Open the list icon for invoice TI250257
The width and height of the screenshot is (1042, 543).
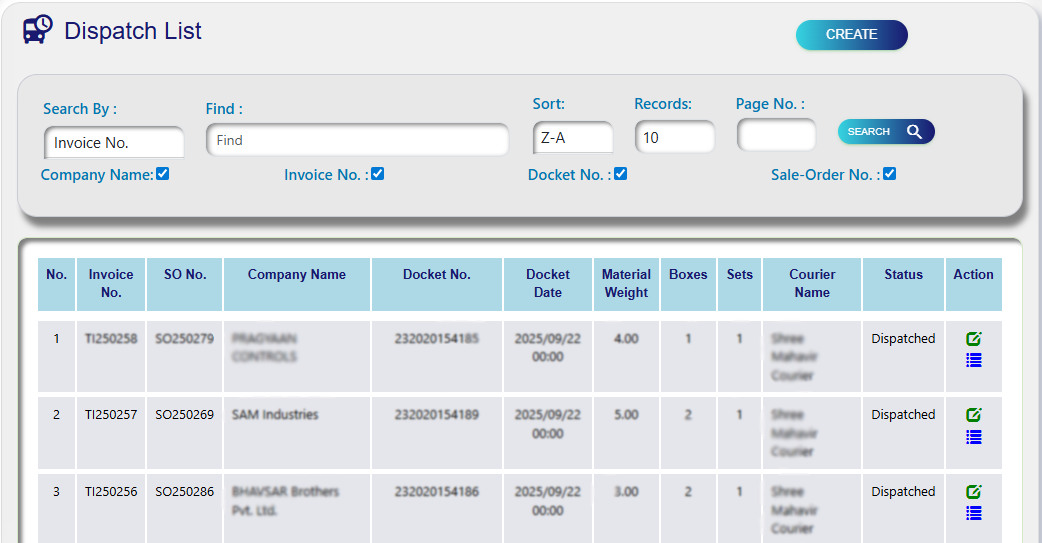973,436
